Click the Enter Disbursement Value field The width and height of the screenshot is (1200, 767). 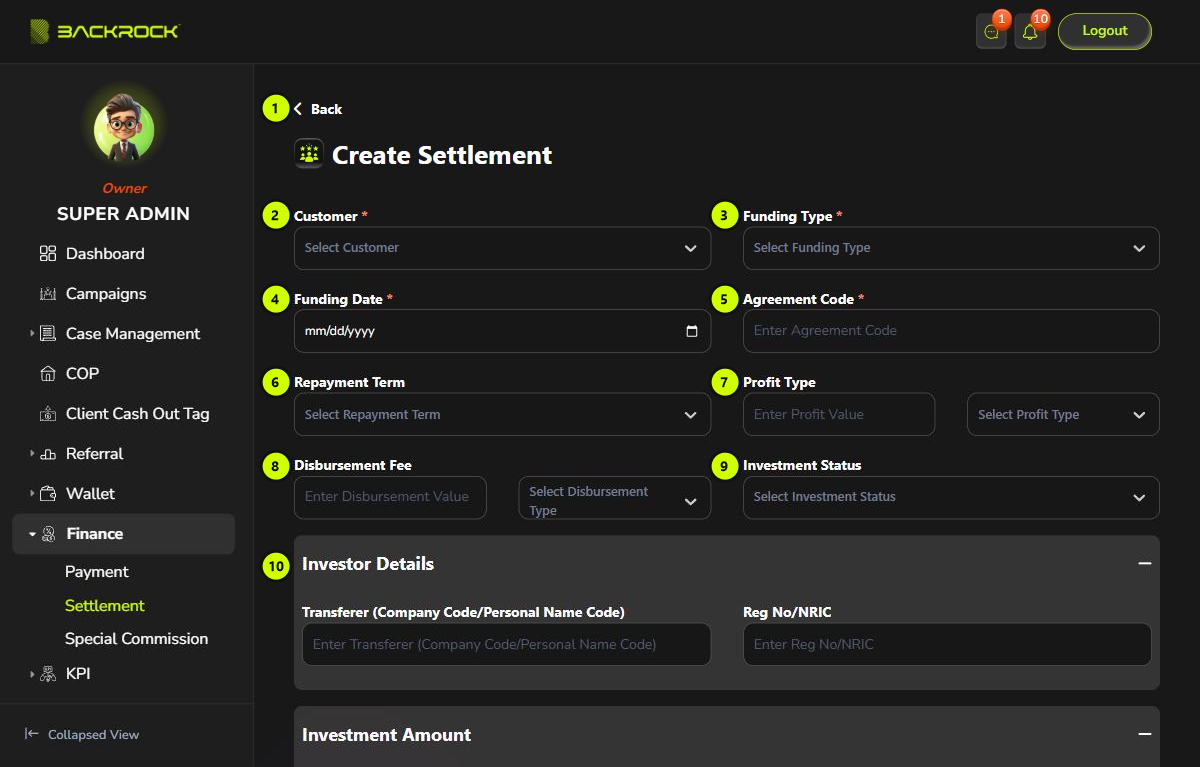click(x=390, y=497)
